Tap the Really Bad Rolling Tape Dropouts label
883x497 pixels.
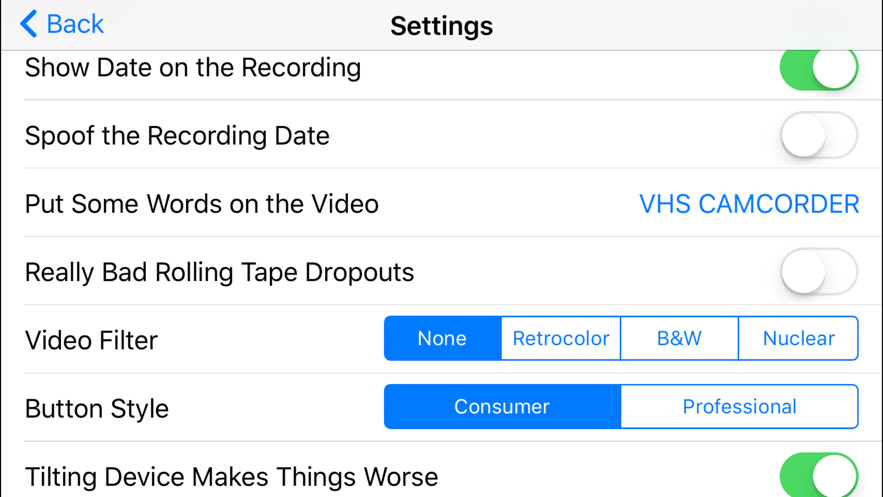point(219,272)
